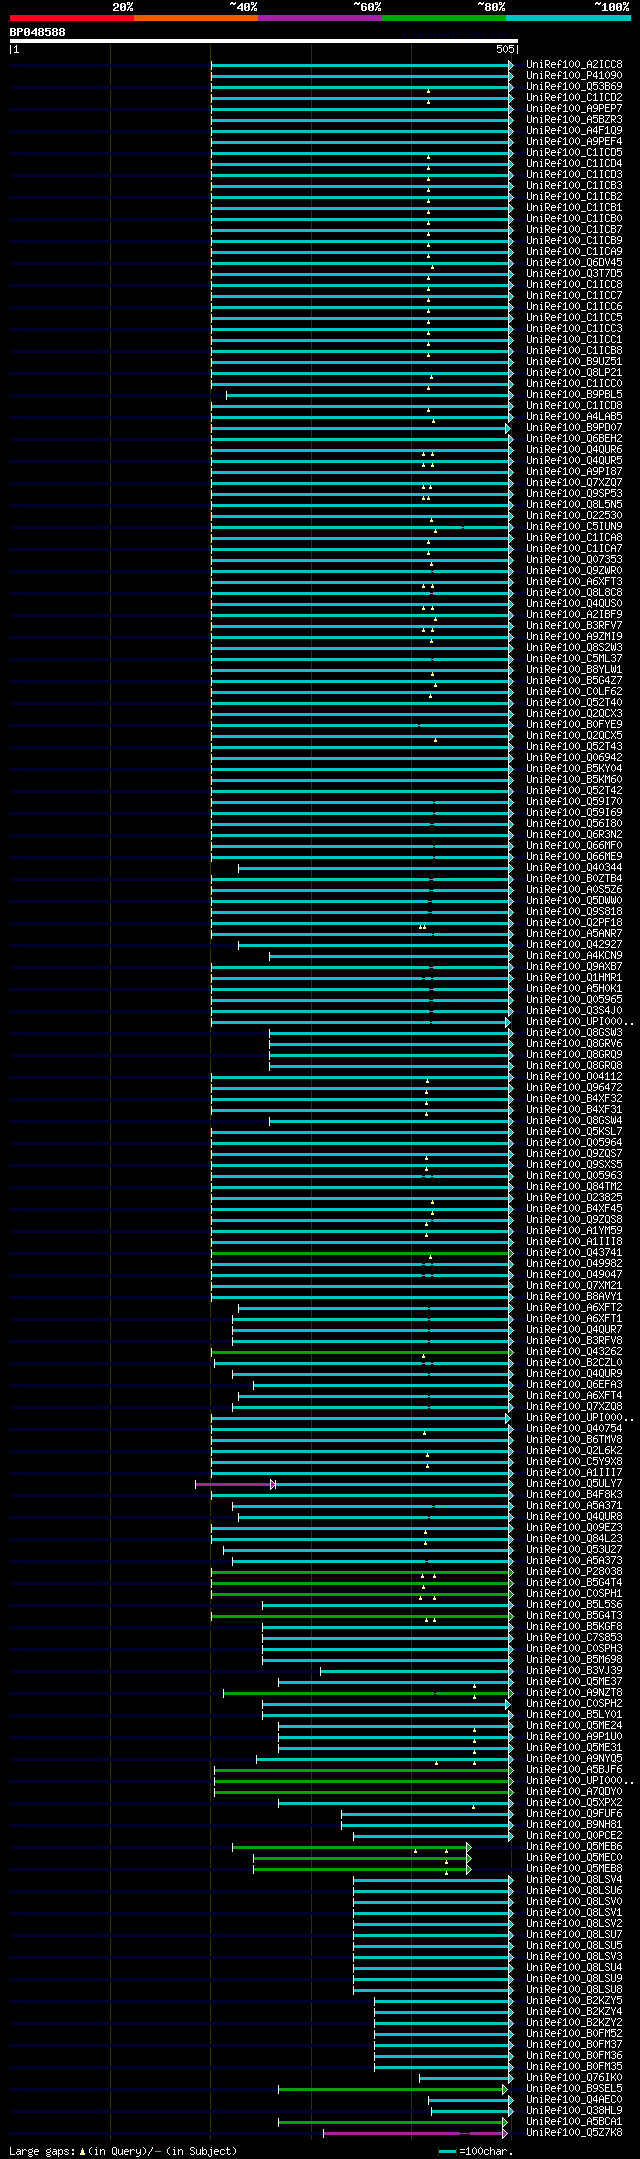Click the green ~80% identity legend segment
640x2159 pixels.
(x=444, y=18)
